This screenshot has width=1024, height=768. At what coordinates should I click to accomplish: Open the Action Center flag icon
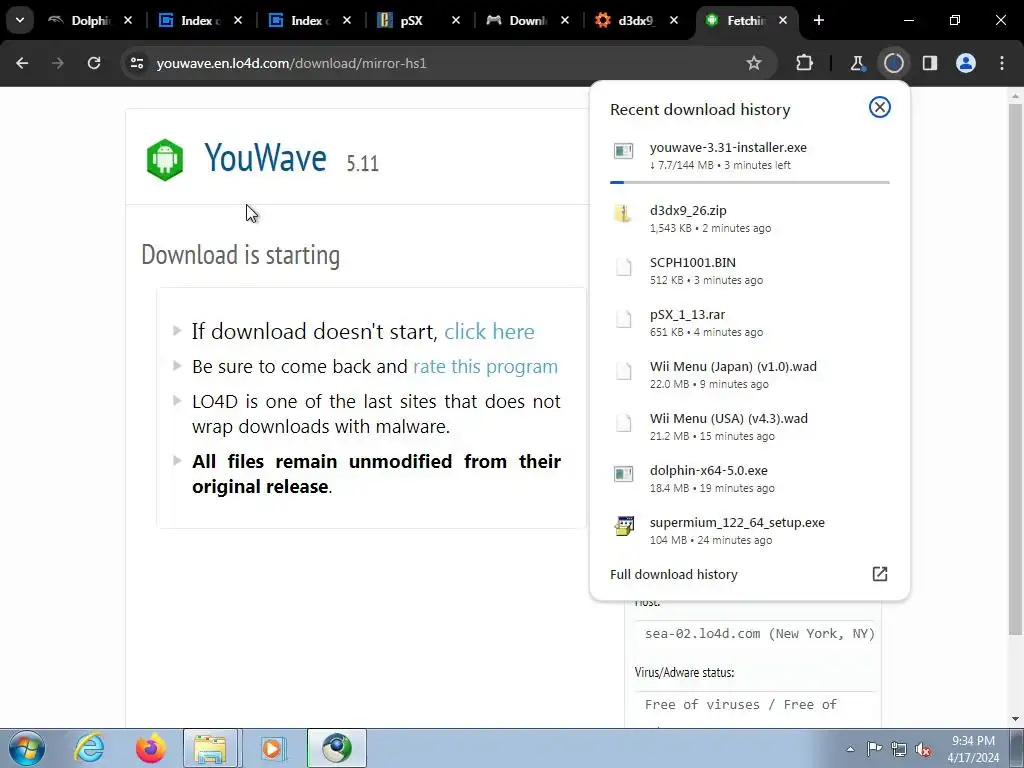pos(874,749)
